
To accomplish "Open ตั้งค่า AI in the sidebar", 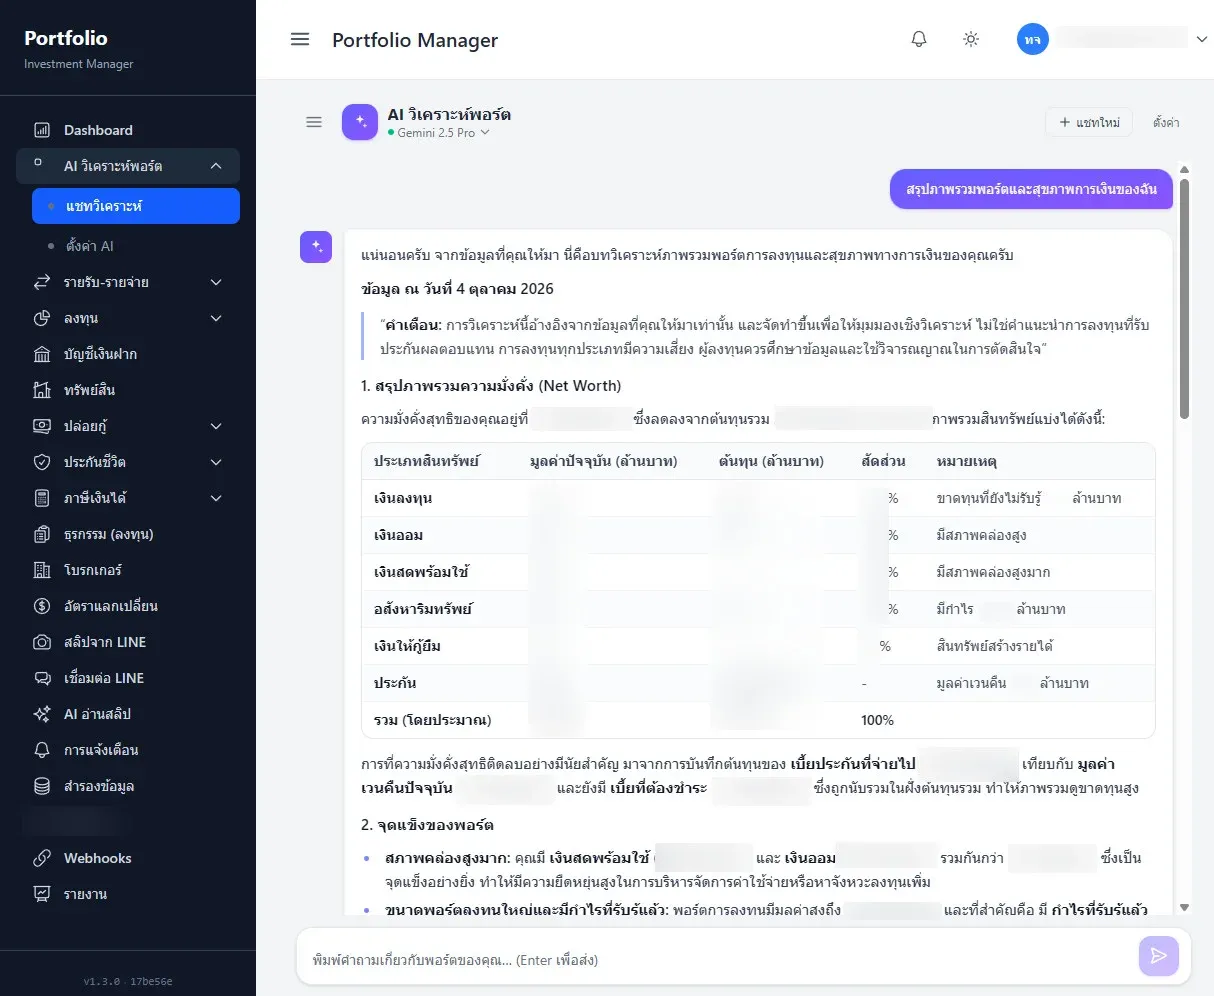I will 136,246.
